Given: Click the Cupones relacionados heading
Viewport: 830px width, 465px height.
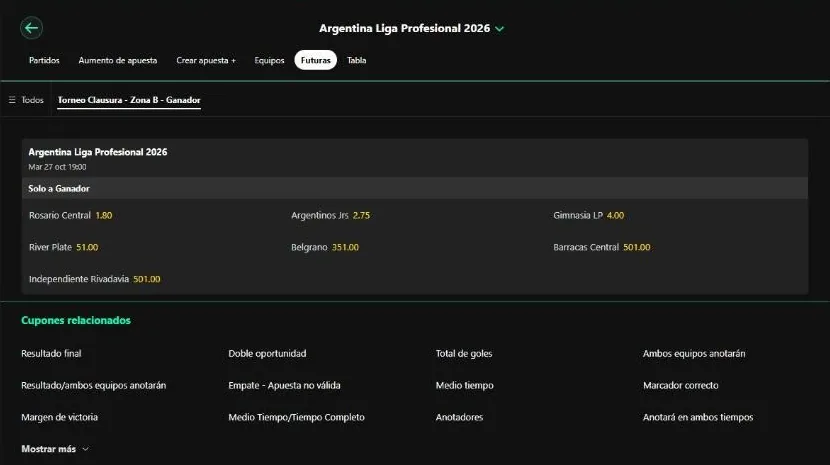Looking at the screenshot, I should (76, 320).
